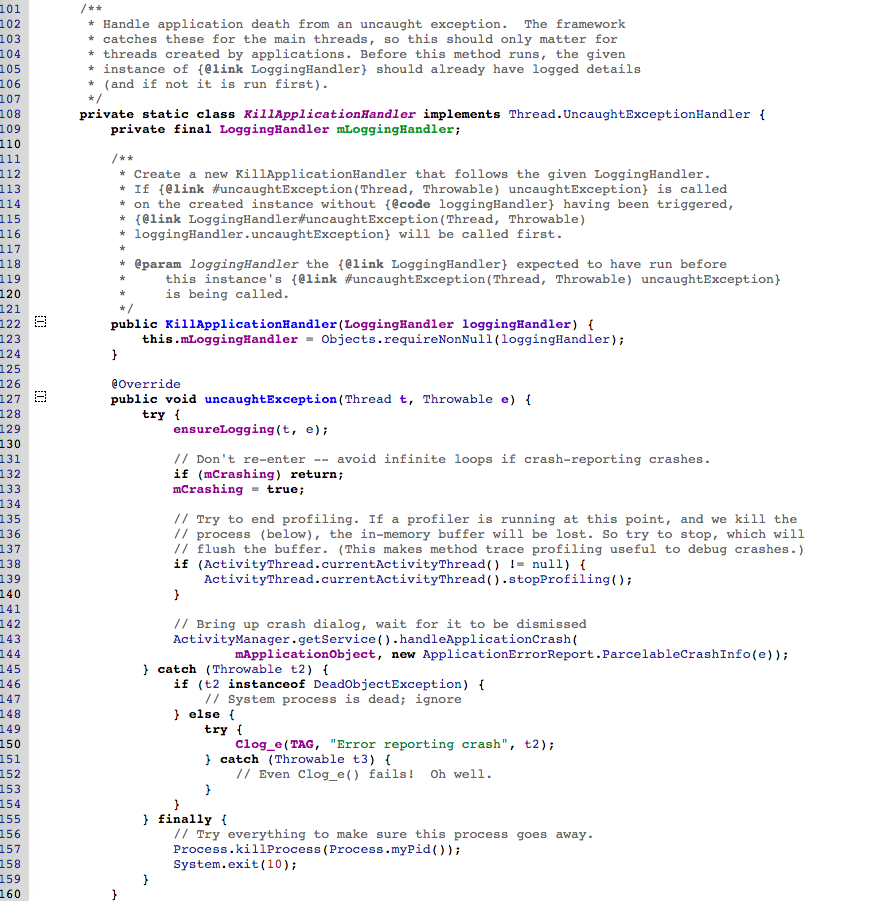
Task: Collapse the KillApplicationHandler constructor fold region
Action: 39,322
